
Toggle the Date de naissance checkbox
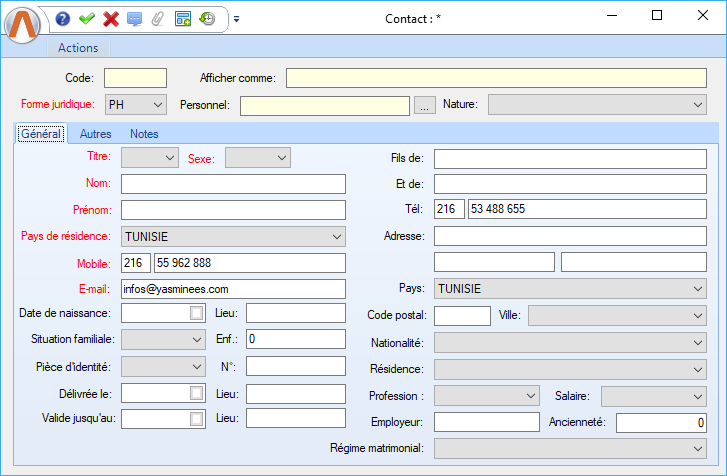pyautogui.click(x=196, y=313)
